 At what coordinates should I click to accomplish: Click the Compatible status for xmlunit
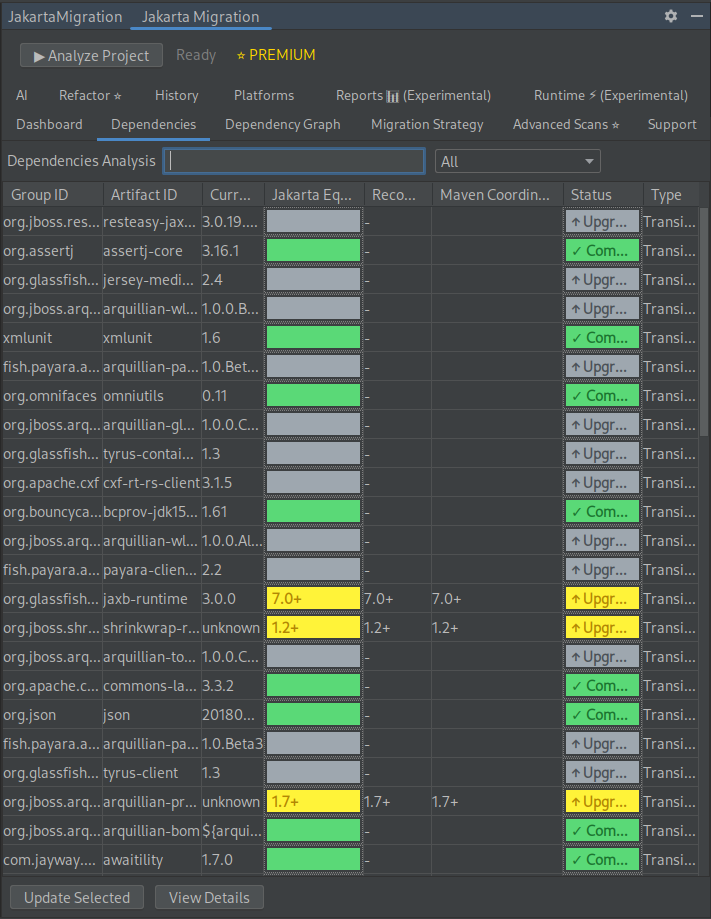pyautogui.click(x=602, y=338)
